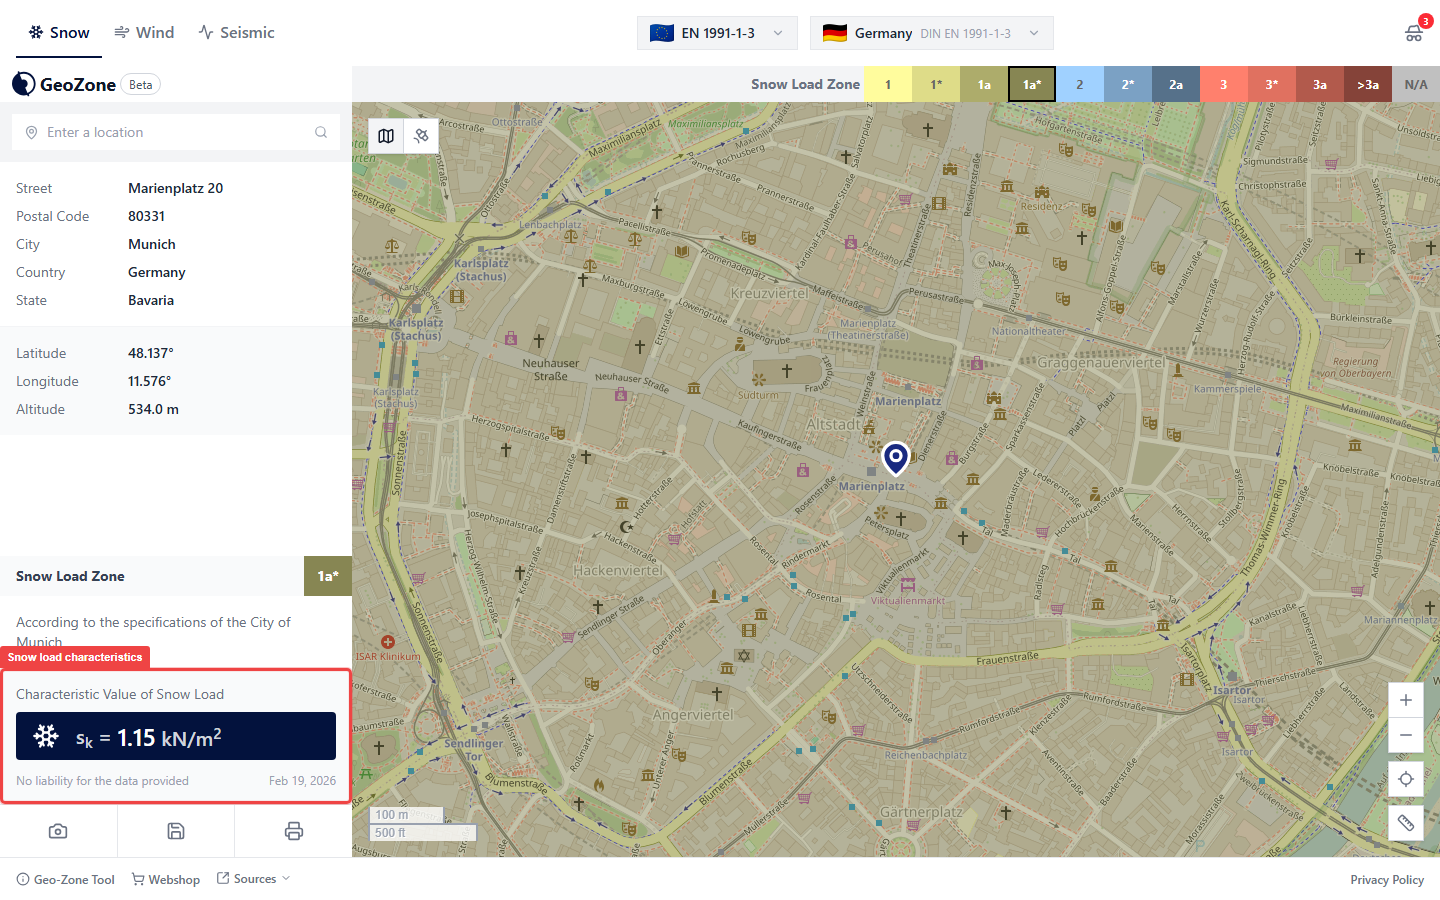Open the EN 1991-1-3 standard dropdown
1440x900 pixels.
click(717, 33)
